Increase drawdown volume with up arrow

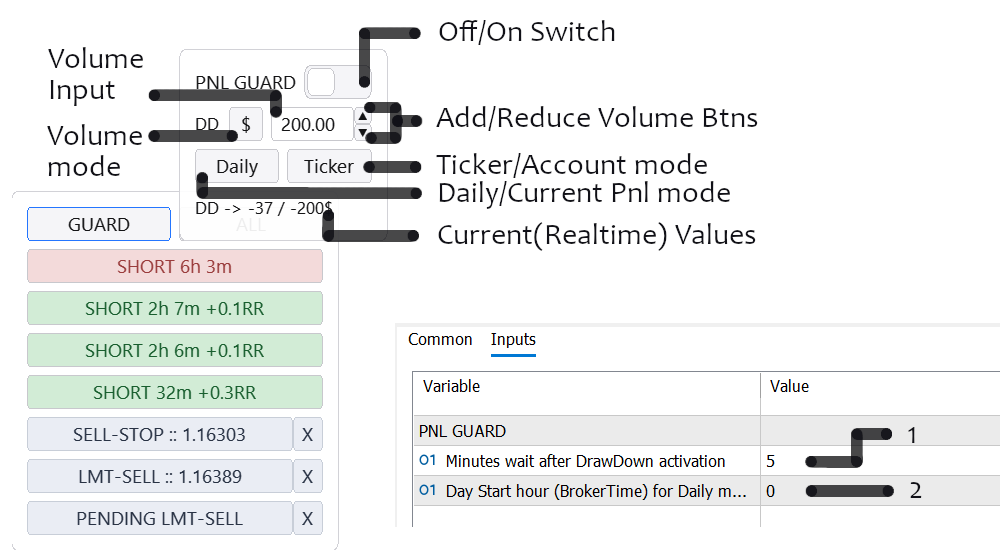(362, 117)
